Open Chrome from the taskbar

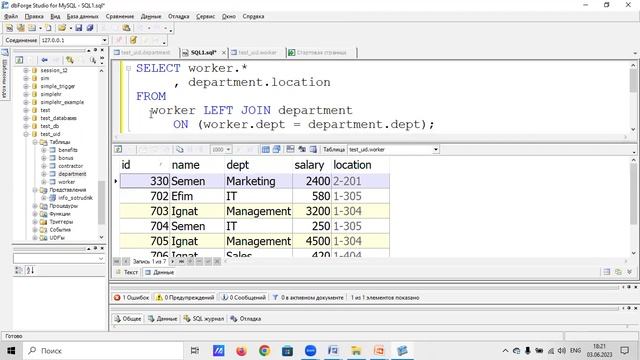pos(264,351)
